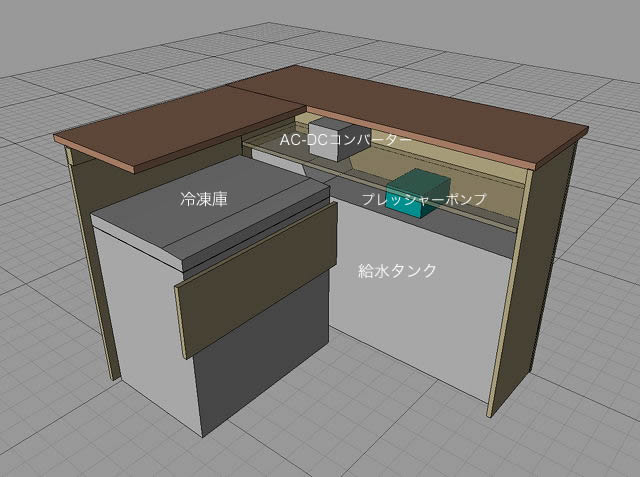This screenshot has width=640, height=477.
Task: Select the teal pressure pump box
Action: coord(418,193)
